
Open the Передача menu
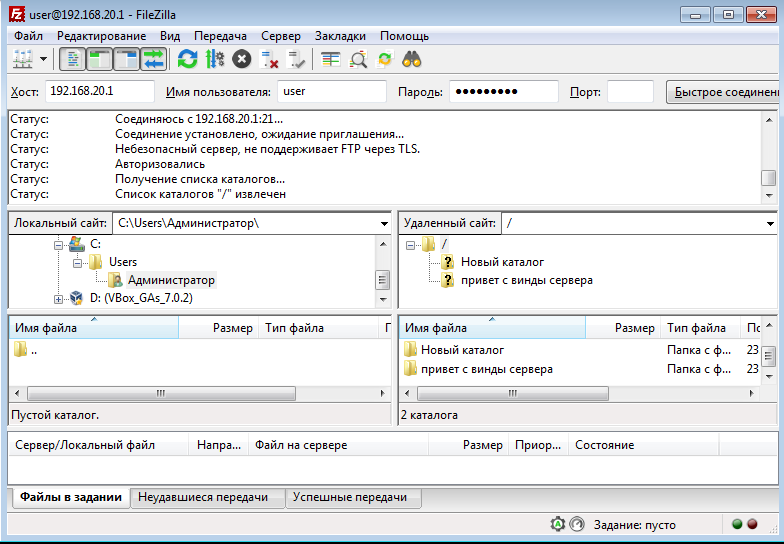tap(220, 36)
